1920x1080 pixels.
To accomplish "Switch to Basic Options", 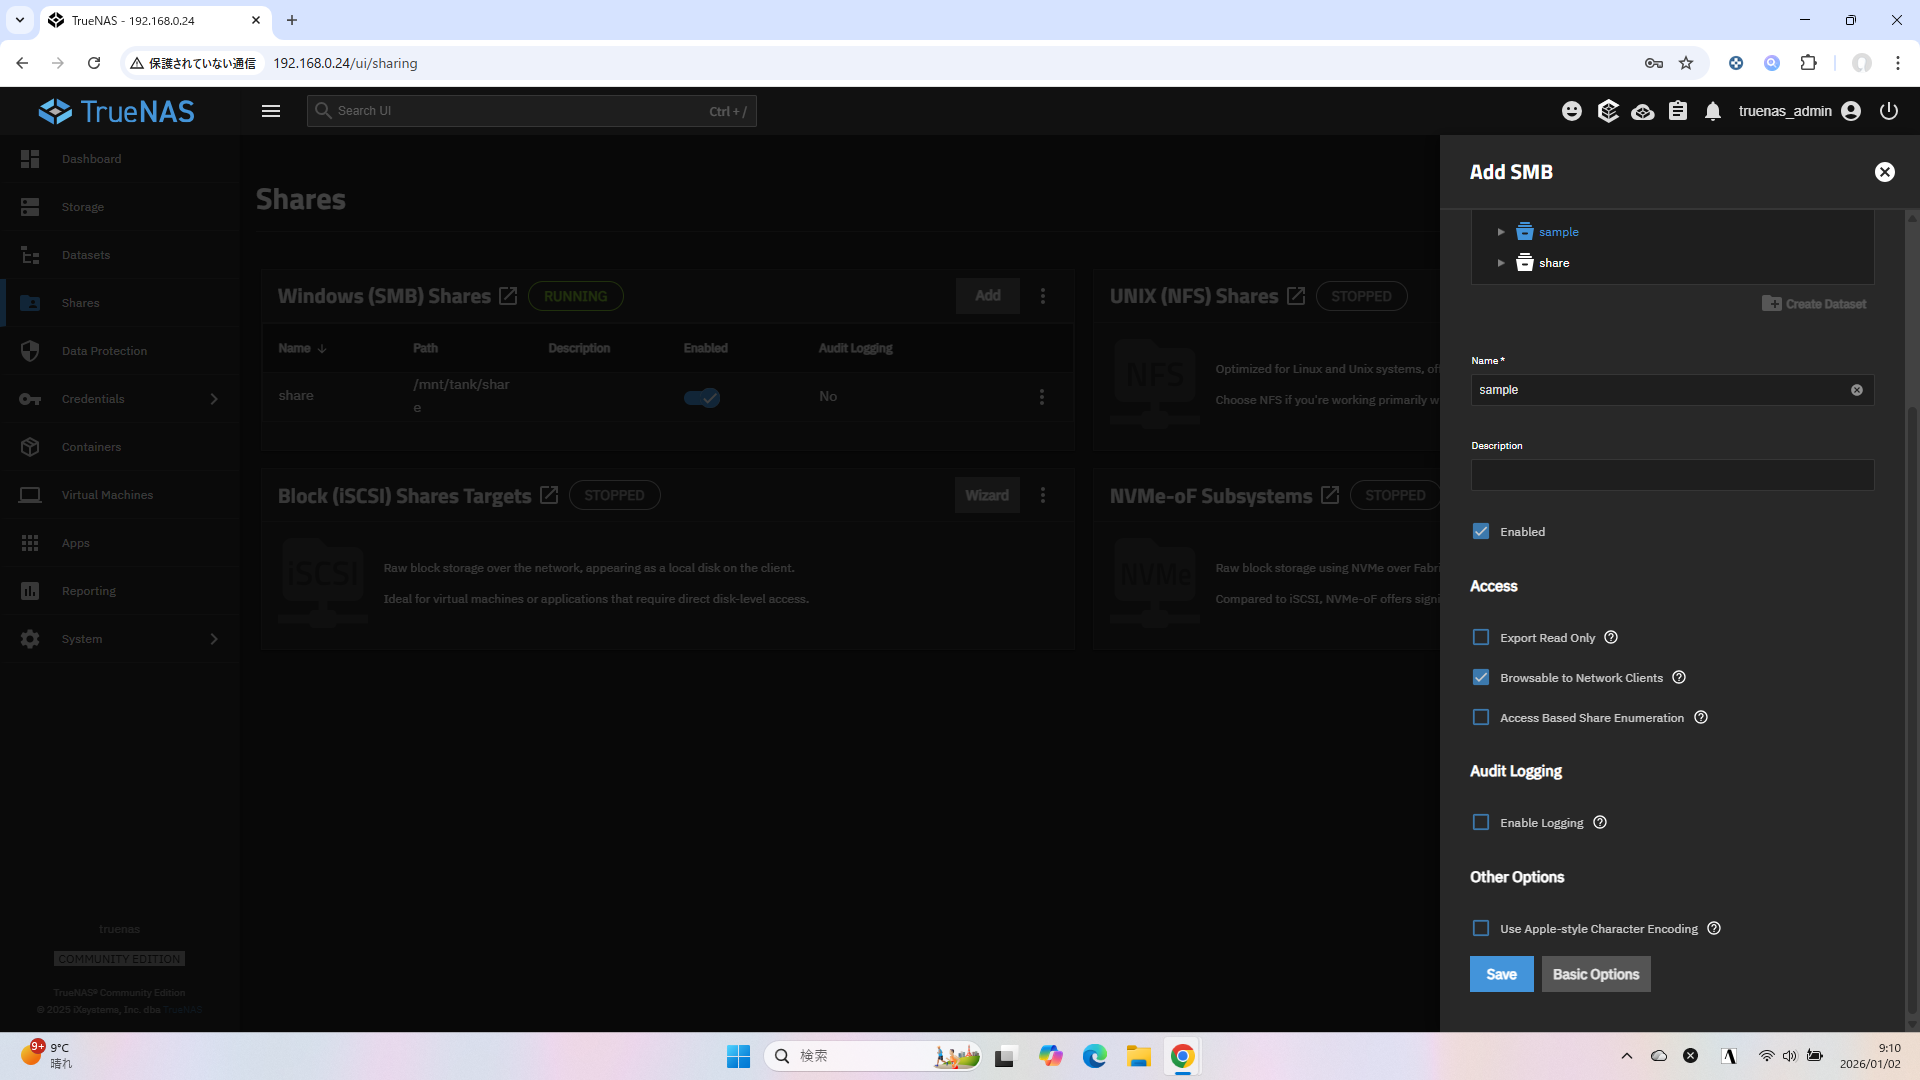I will pos(1595,974).
